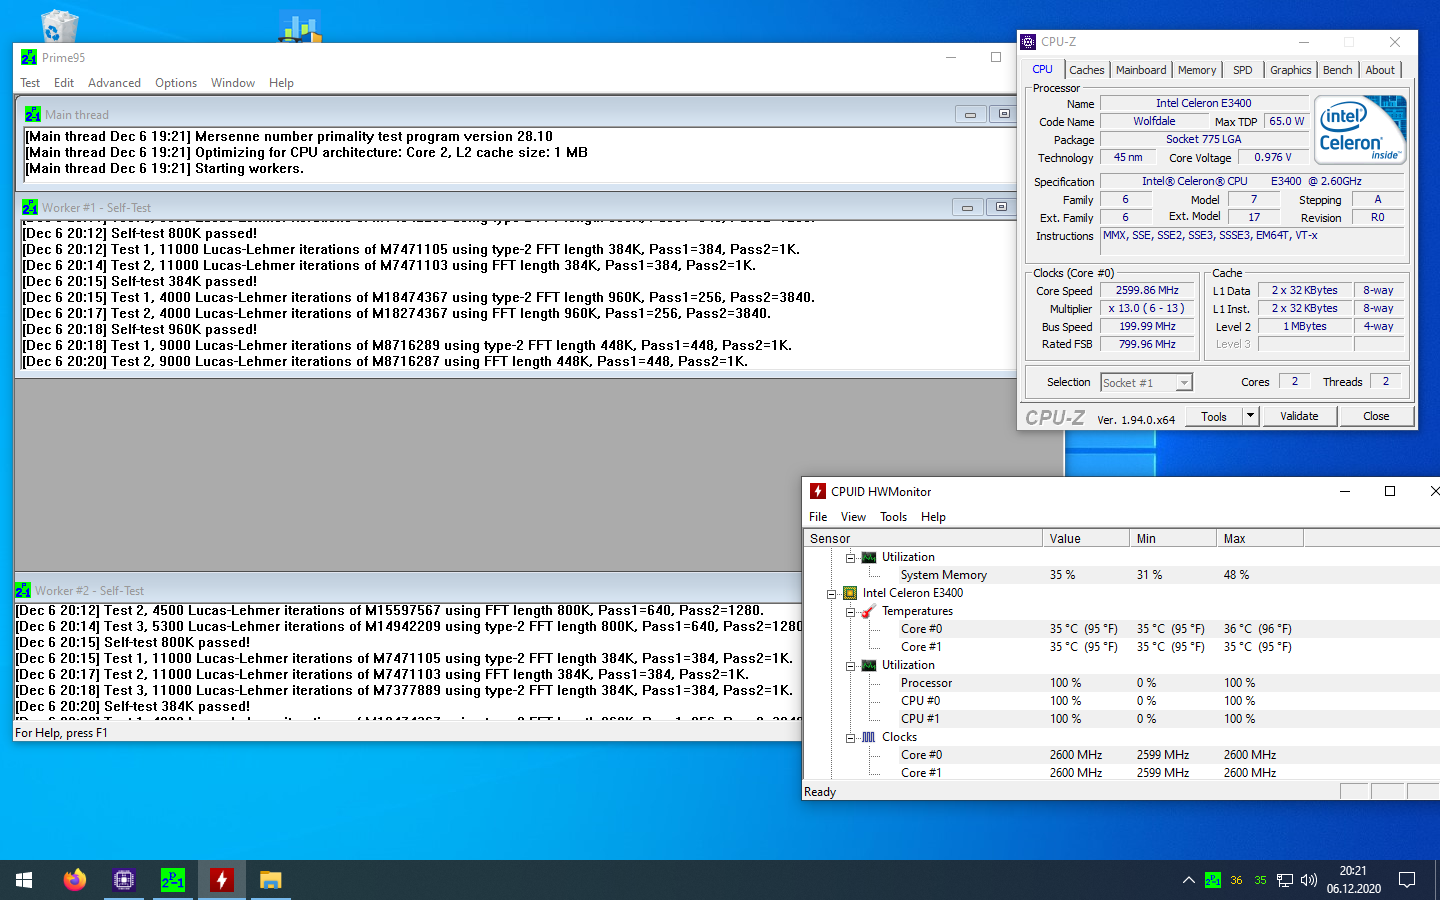
Task: Open the Recycle Bin desktop icon
Action: coord(59,25)
